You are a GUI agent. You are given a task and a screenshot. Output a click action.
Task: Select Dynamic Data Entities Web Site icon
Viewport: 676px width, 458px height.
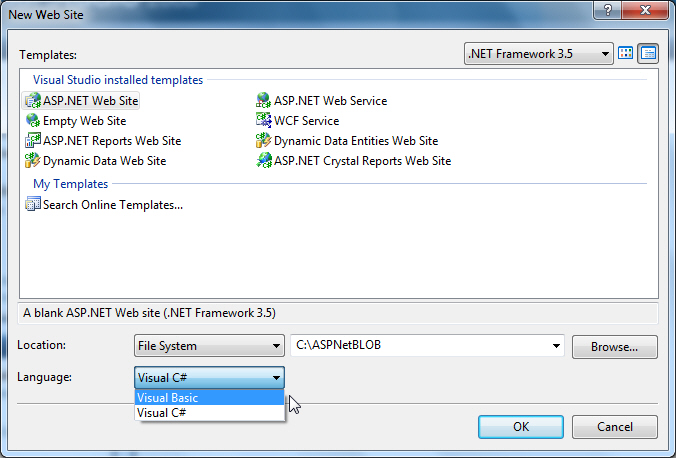coord(264,141)
